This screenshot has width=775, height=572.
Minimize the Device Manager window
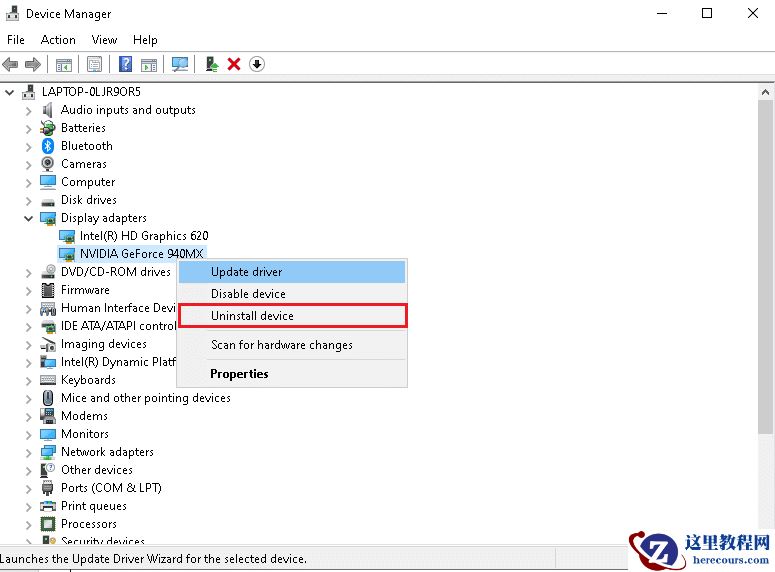point(662,13)
